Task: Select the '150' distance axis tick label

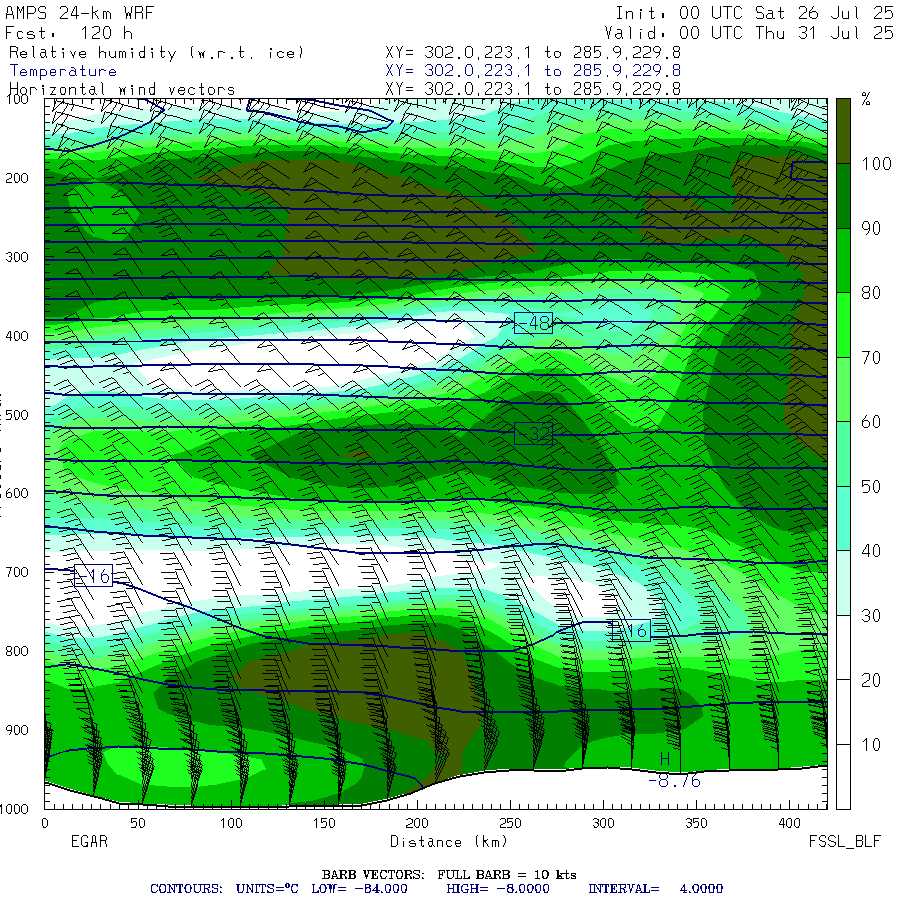Action: click(x=324, y=824)
